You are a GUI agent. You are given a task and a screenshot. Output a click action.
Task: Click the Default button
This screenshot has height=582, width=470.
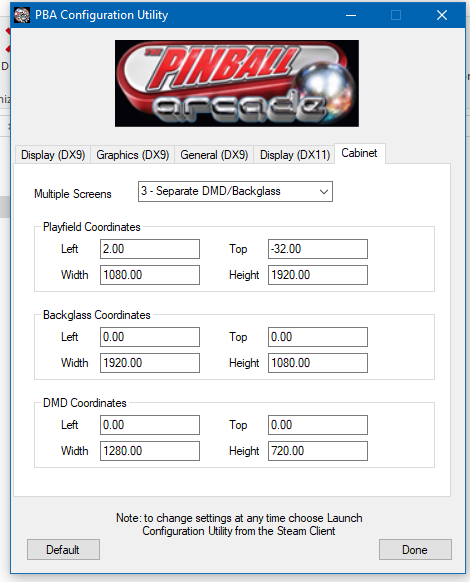click(63, 549)
